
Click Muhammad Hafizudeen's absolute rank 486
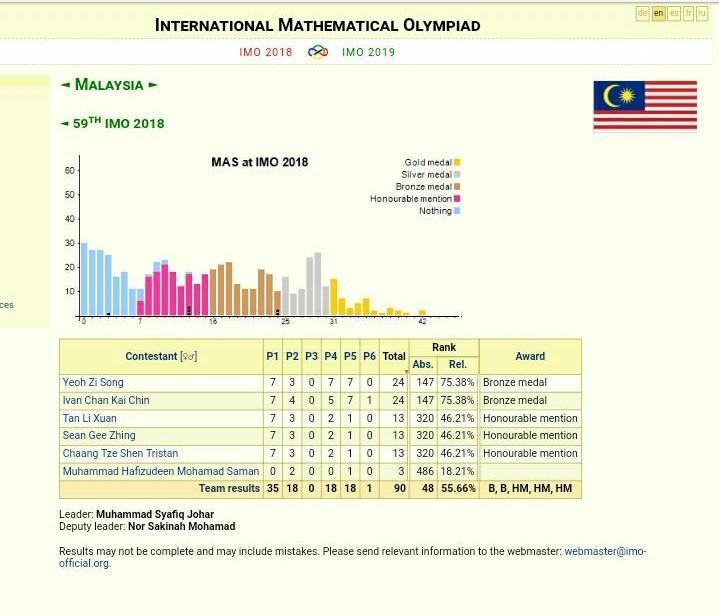pos(425,471)
